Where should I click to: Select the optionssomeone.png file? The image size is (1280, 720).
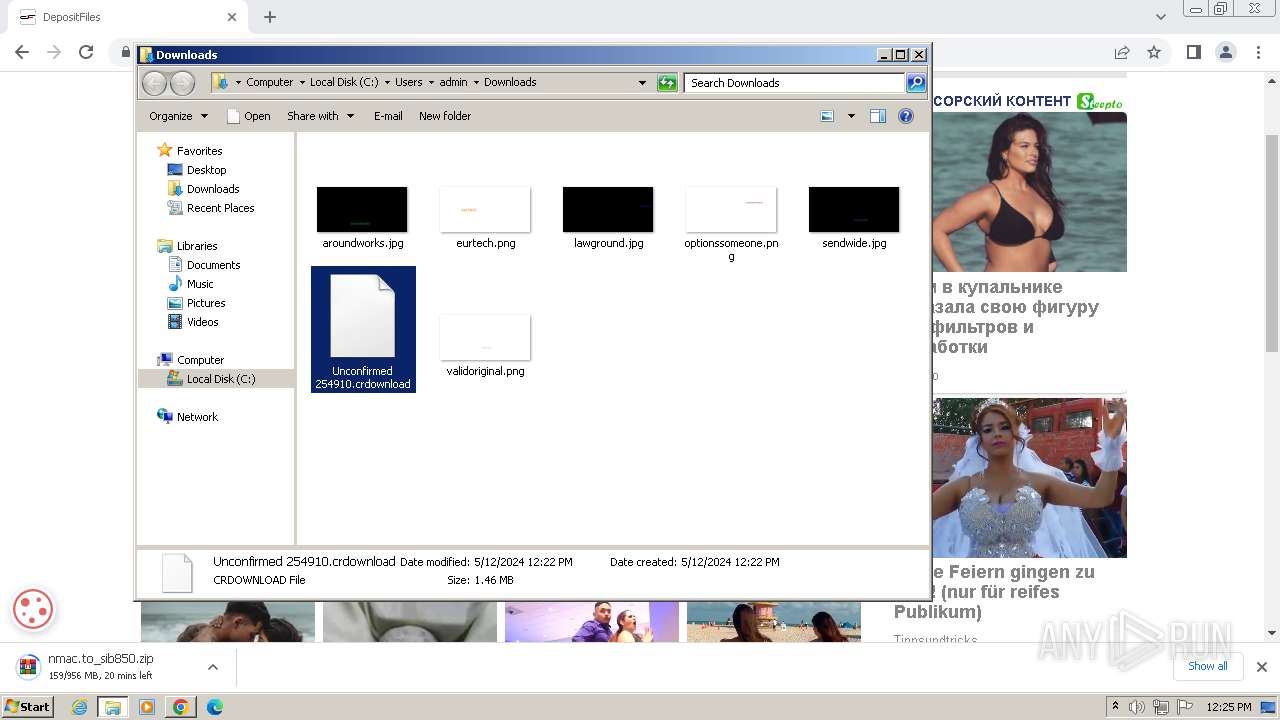coord(731,223)
